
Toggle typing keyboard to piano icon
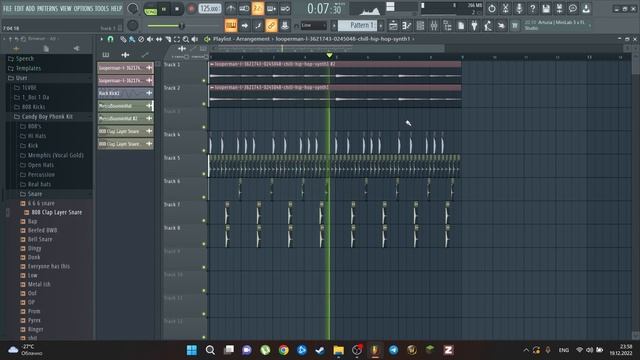tap(231, 25)
